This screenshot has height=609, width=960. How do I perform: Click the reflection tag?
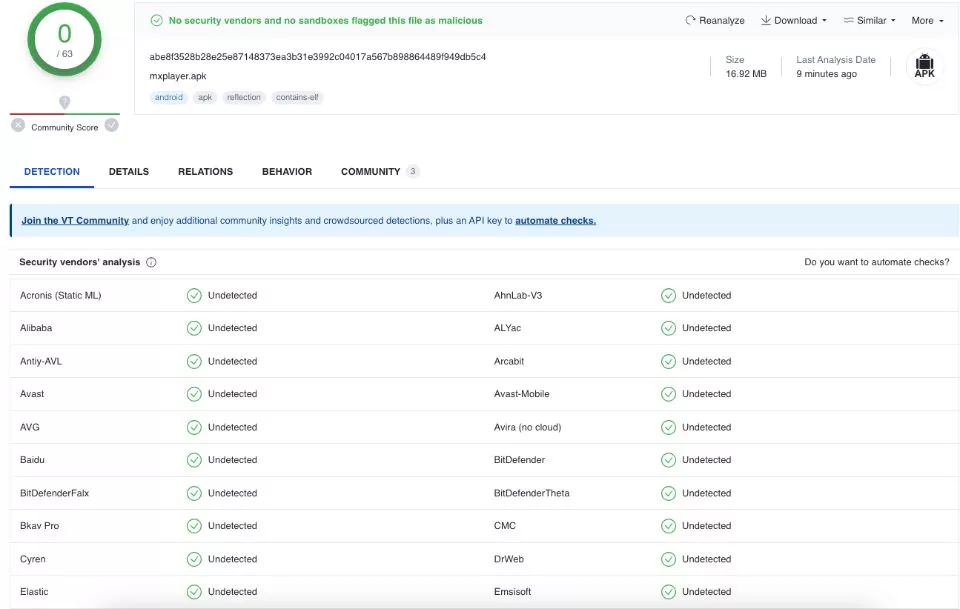point(244,97)
